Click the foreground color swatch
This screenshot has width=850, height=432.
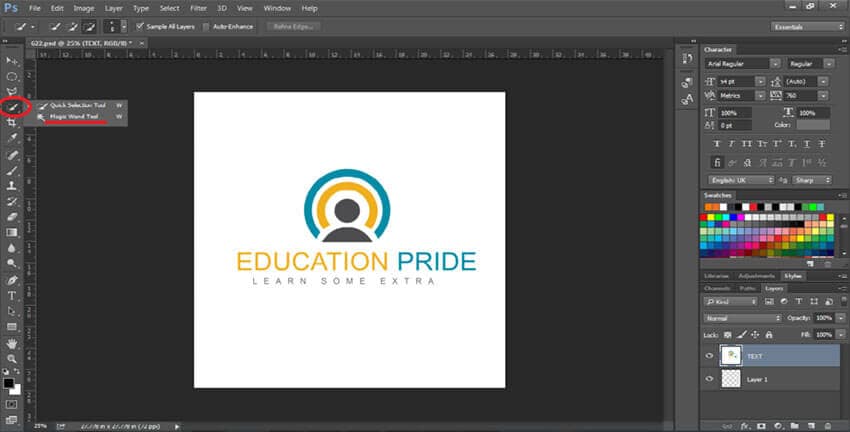8,383
